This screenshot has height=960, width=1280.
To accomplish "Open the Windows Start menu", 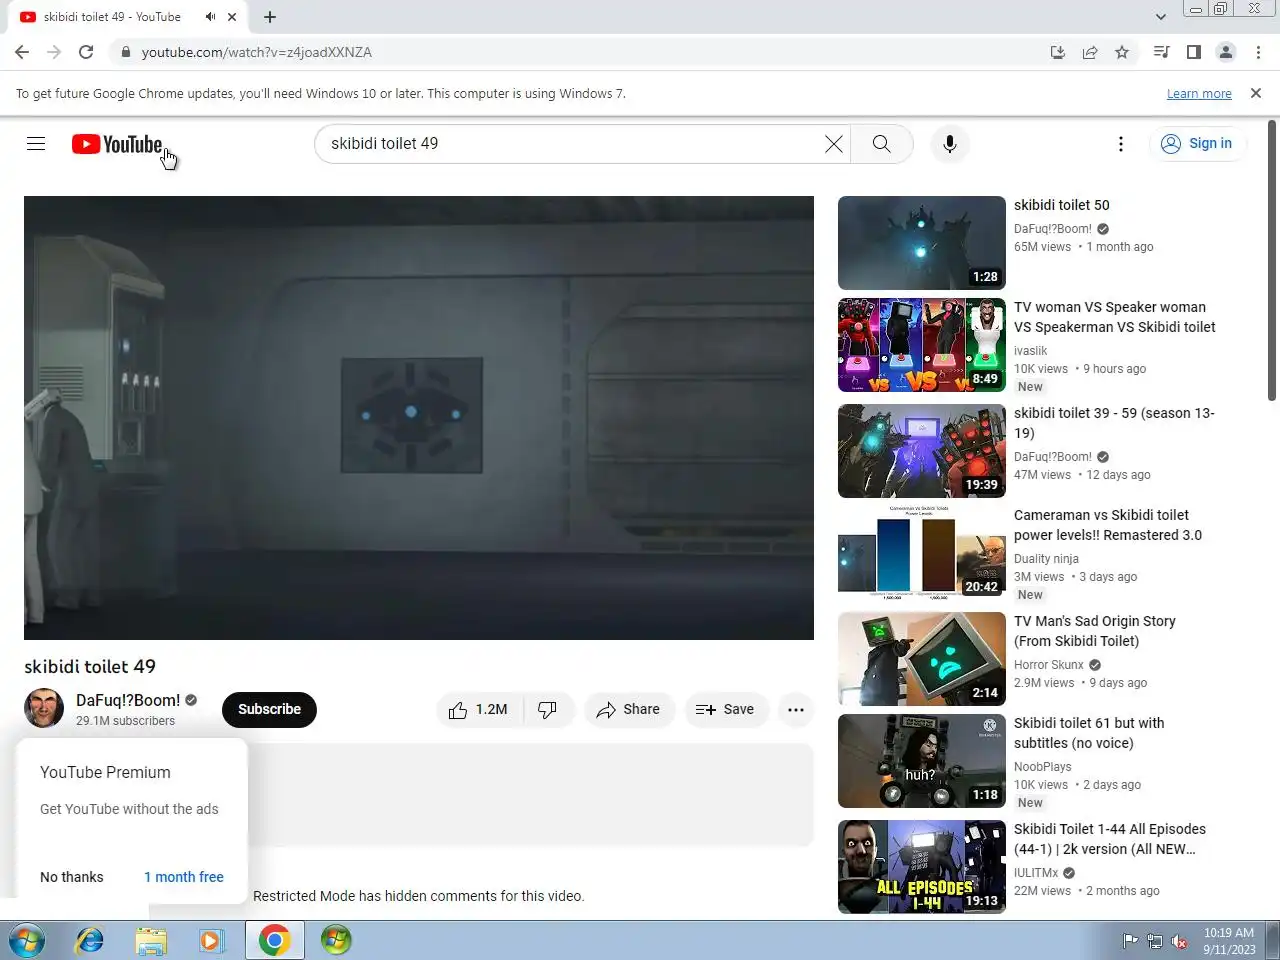I will click(26, 941).
